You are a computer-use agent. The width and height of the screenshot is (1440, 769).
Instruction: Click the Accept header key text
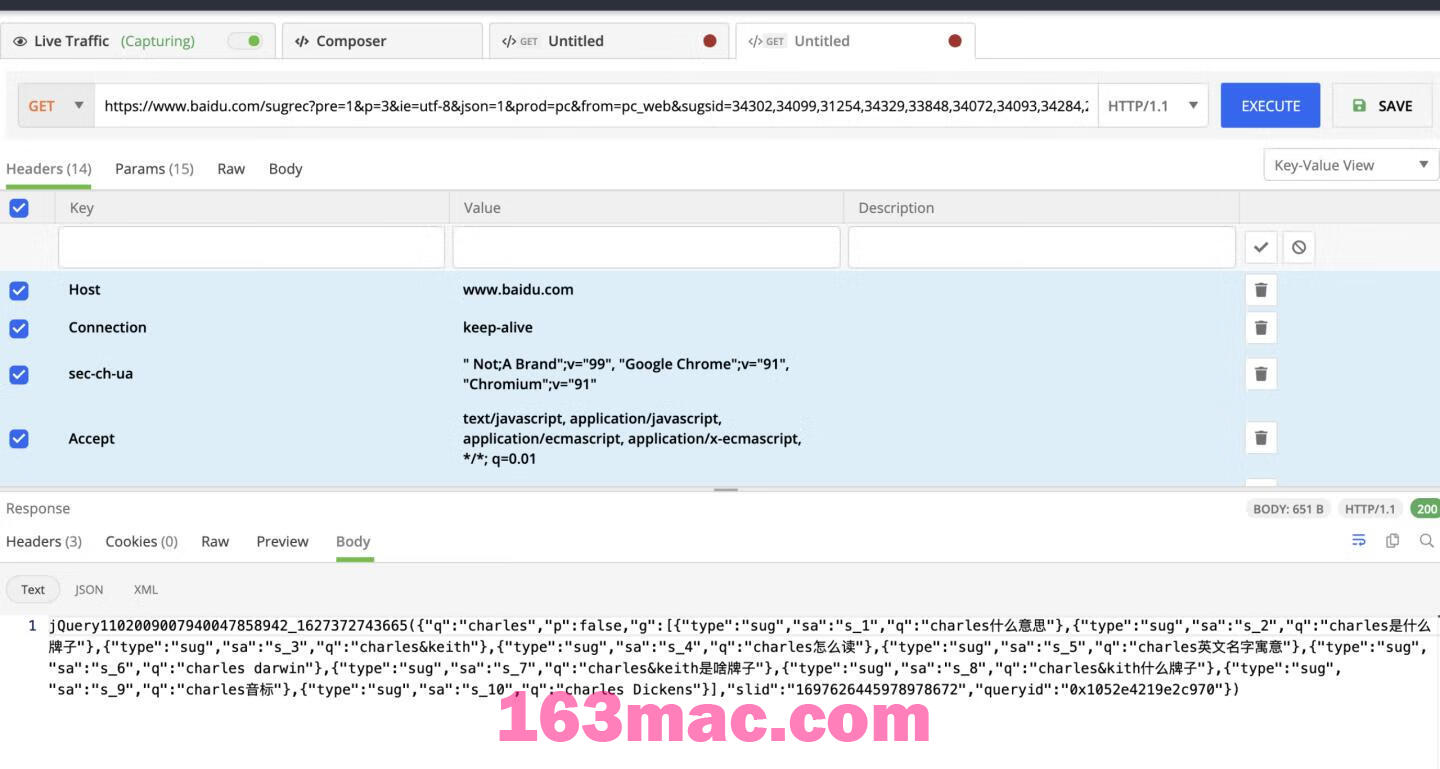point(91,438)
